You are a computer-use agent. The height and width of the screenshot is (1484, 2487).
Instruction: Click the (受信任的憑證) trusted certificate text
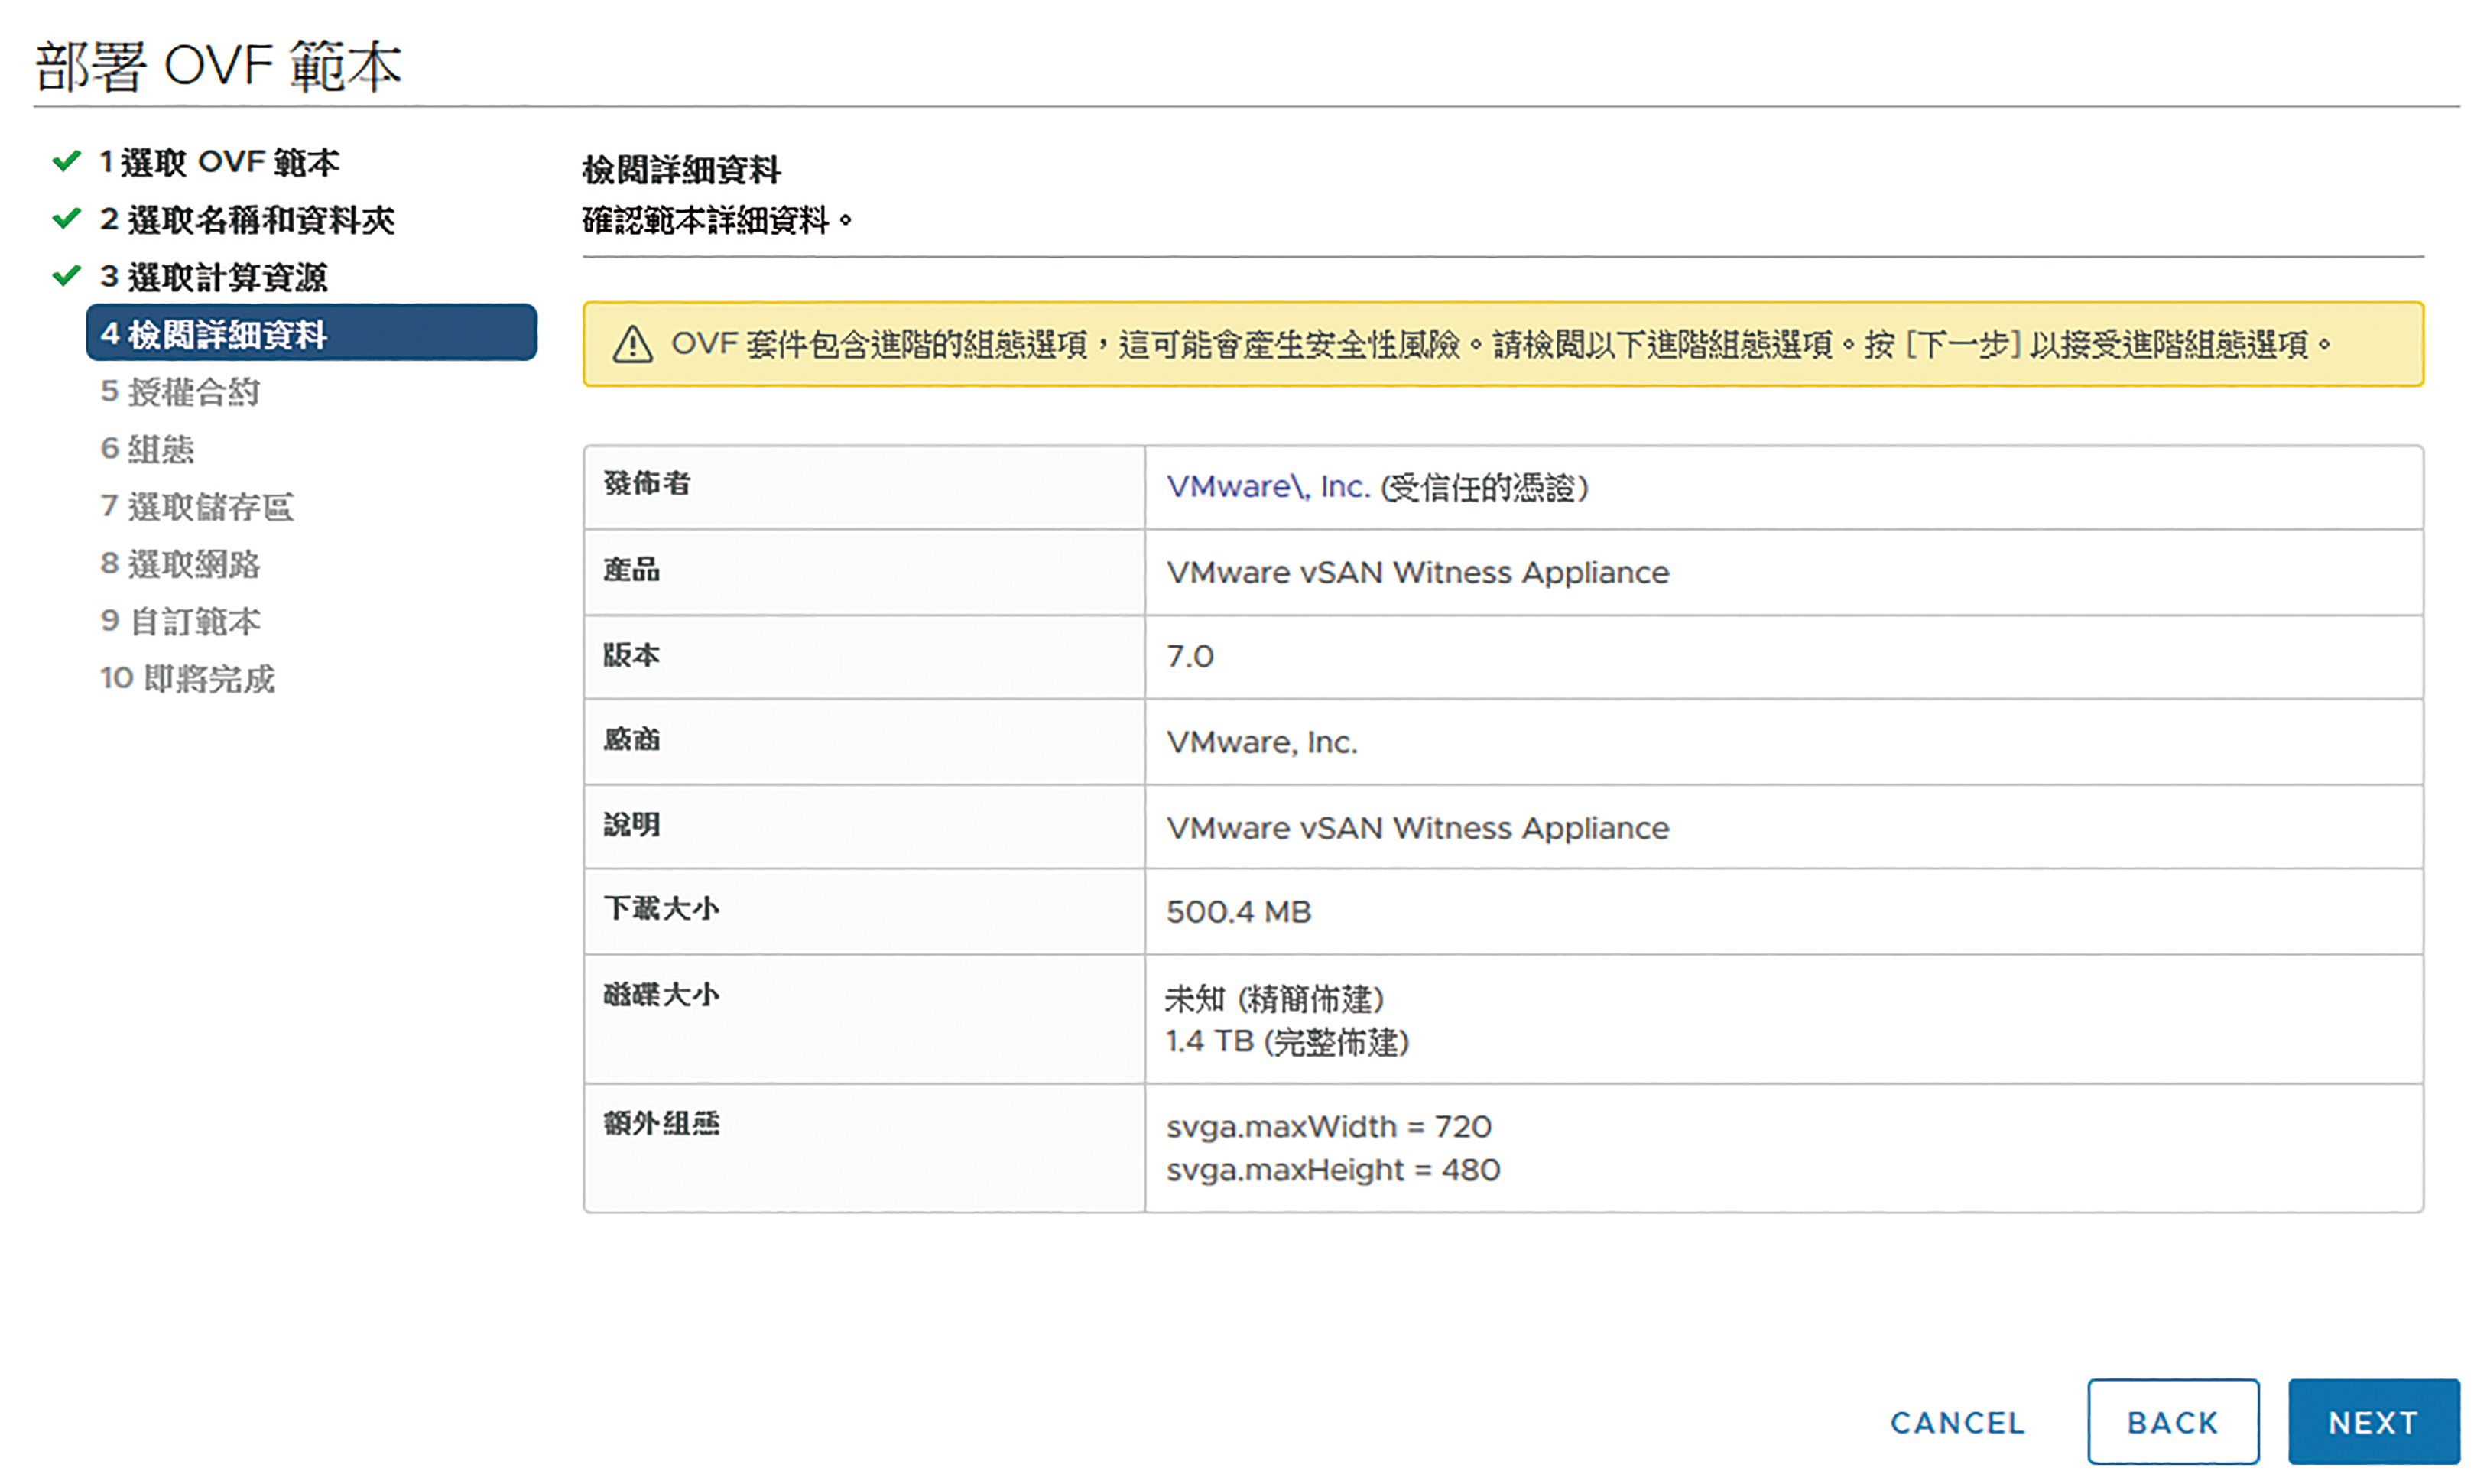(x=1483, y=487)
